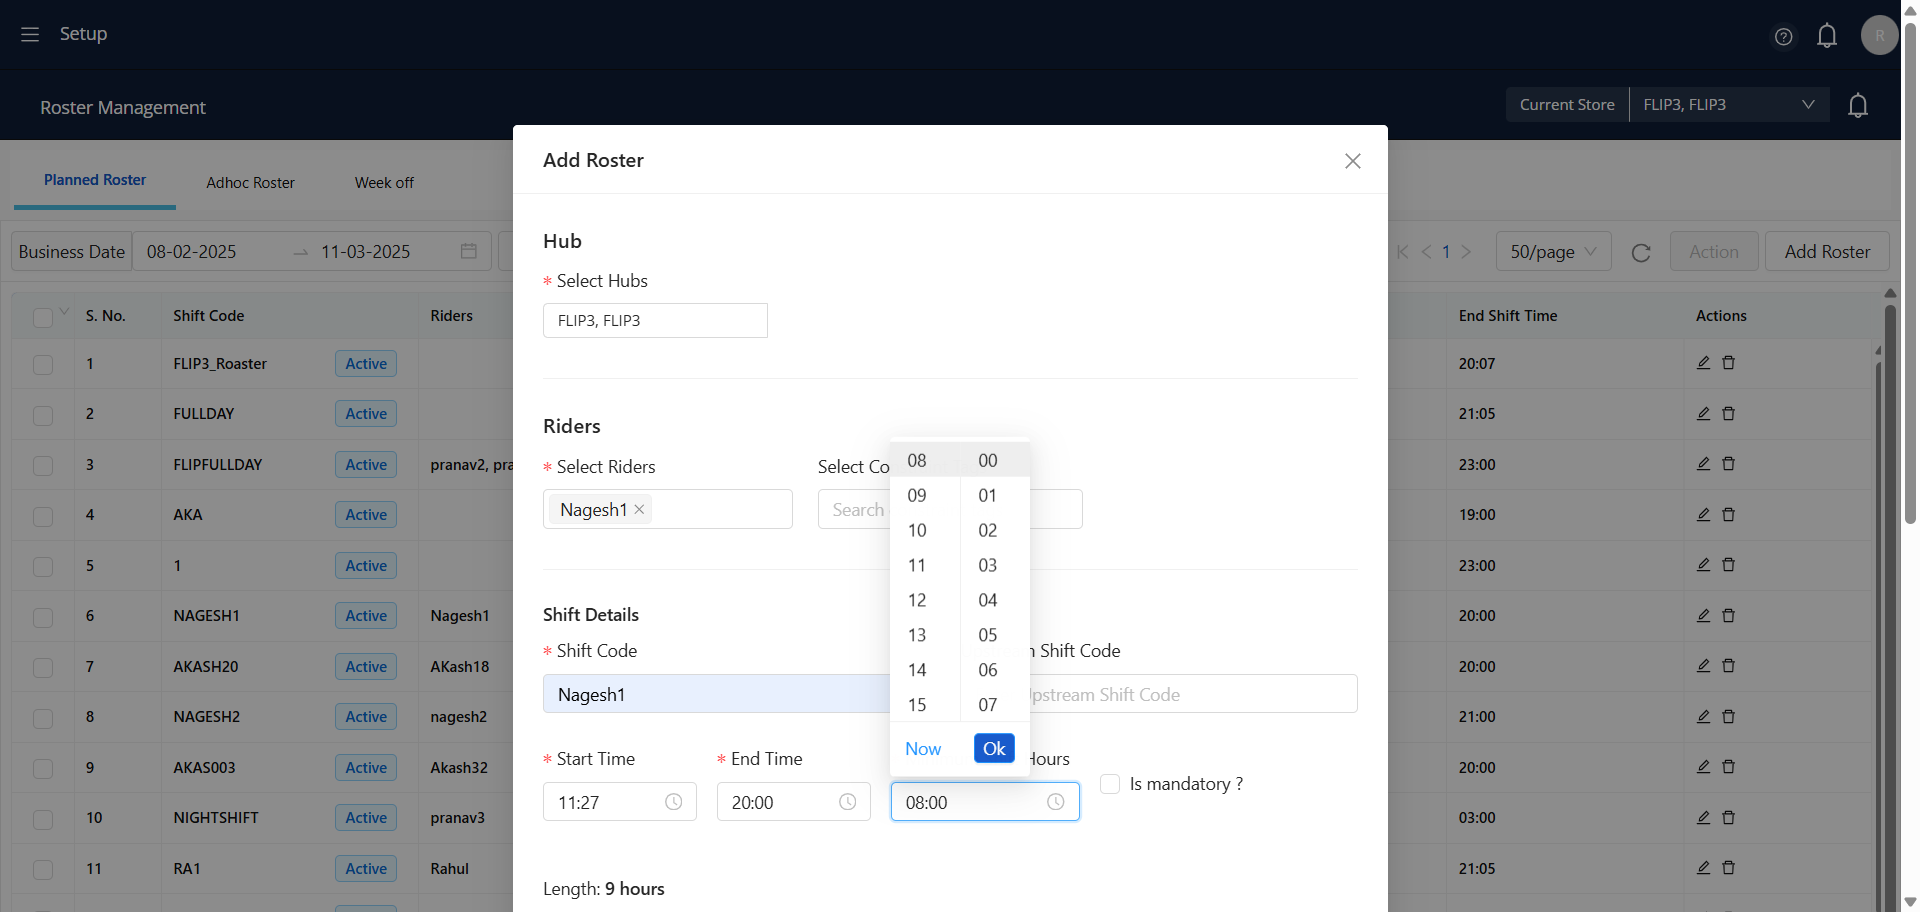
Task: Switch to the Adhoc Roster tab
Action: (250, 183)
